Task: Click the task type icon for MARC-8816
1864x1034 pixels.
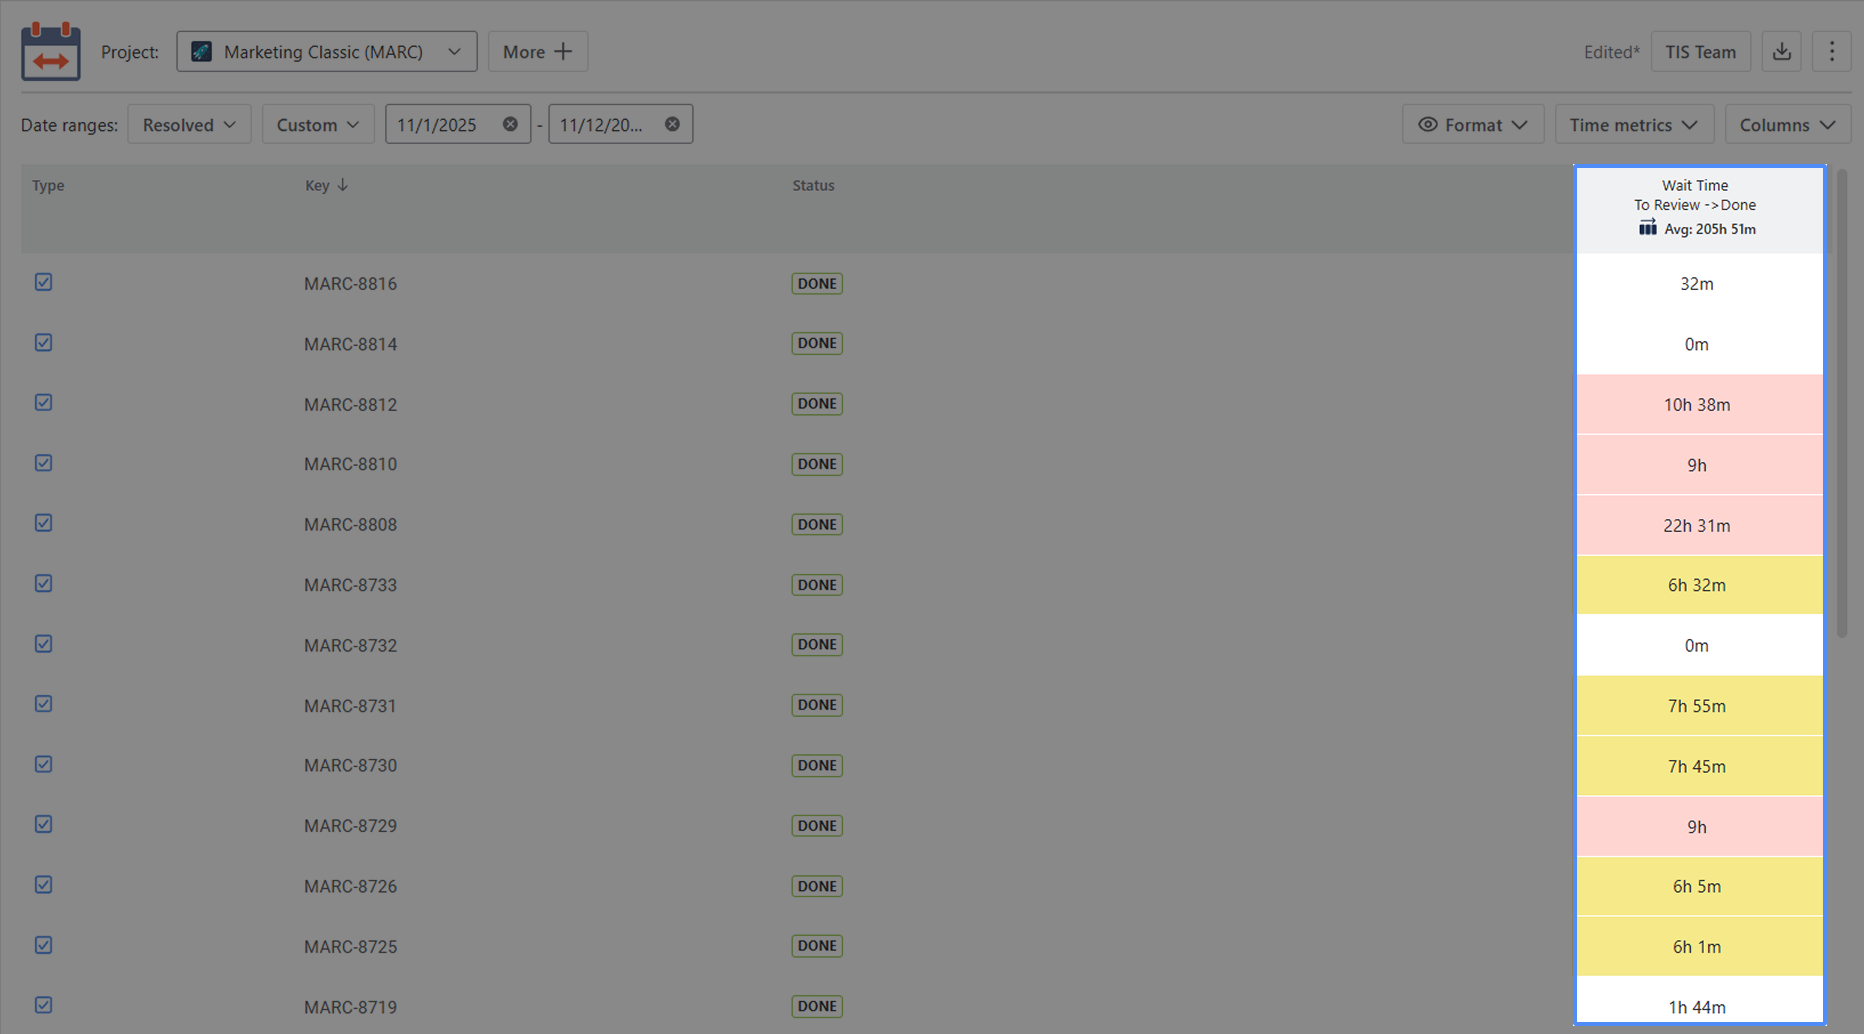Action: tap(43, 282)
